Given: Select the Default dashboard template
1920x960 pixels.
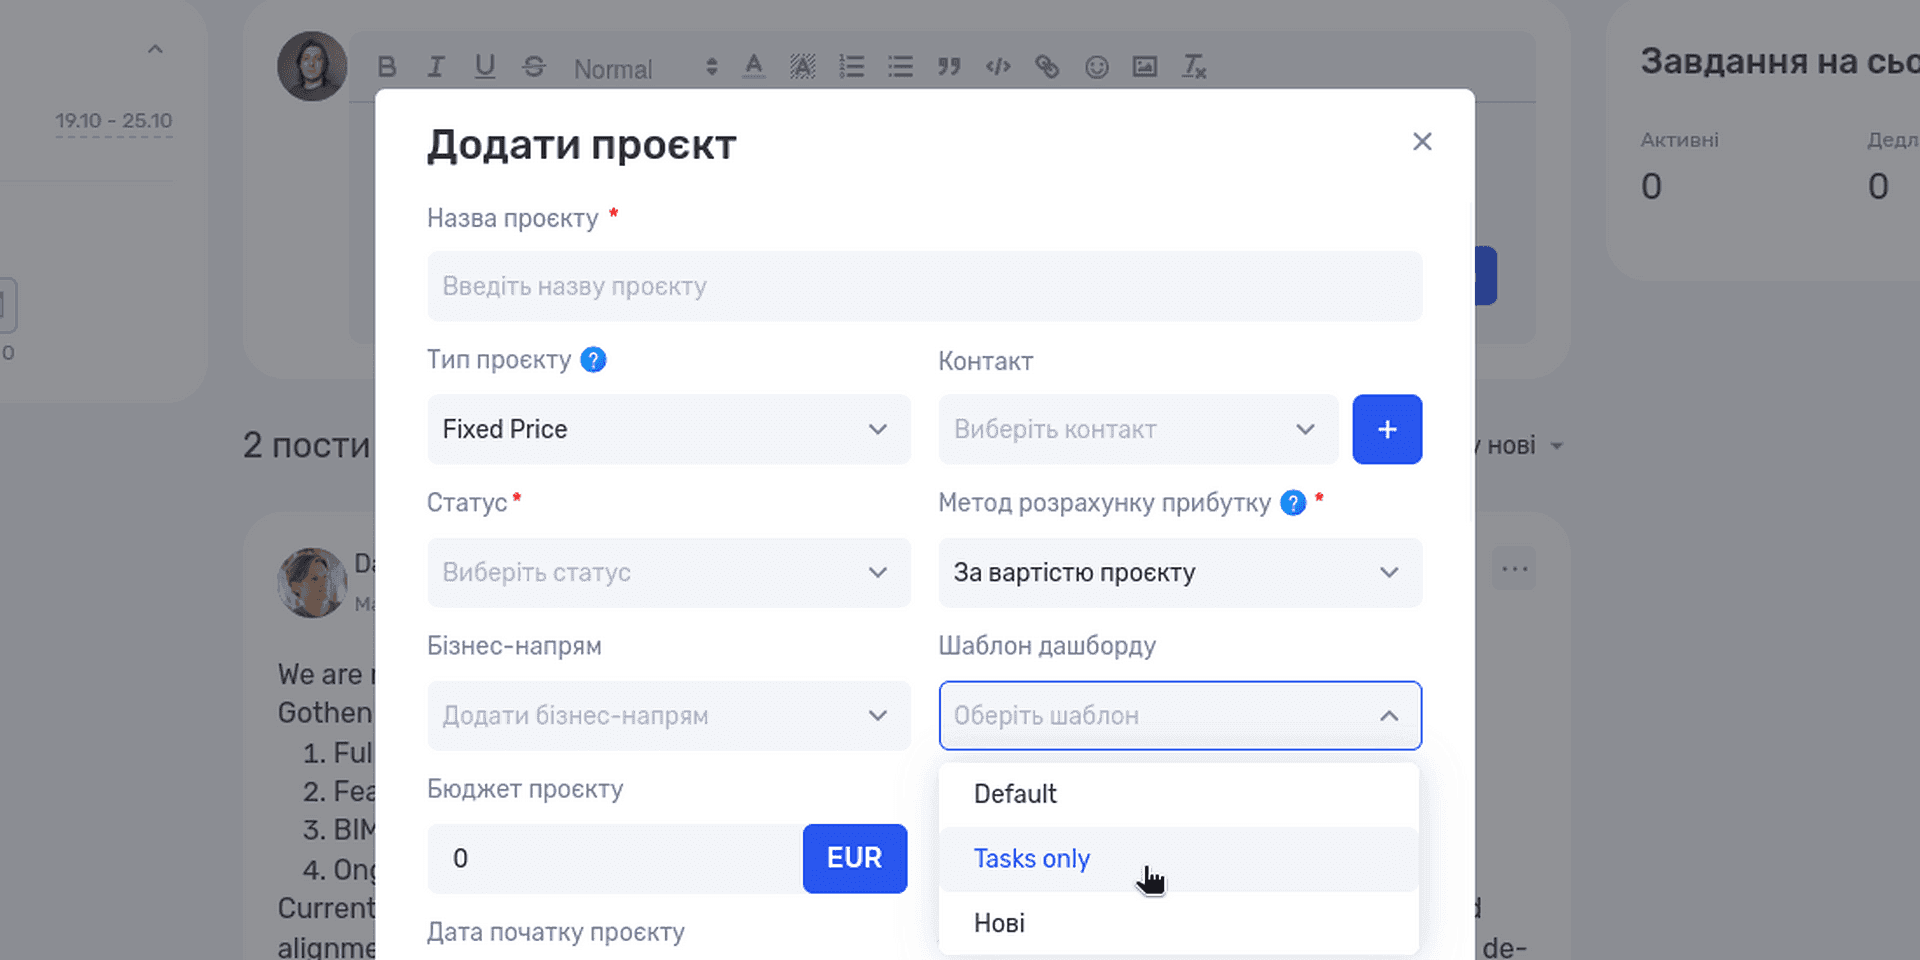Looking at the screenshot, I should pos(1179,794).
